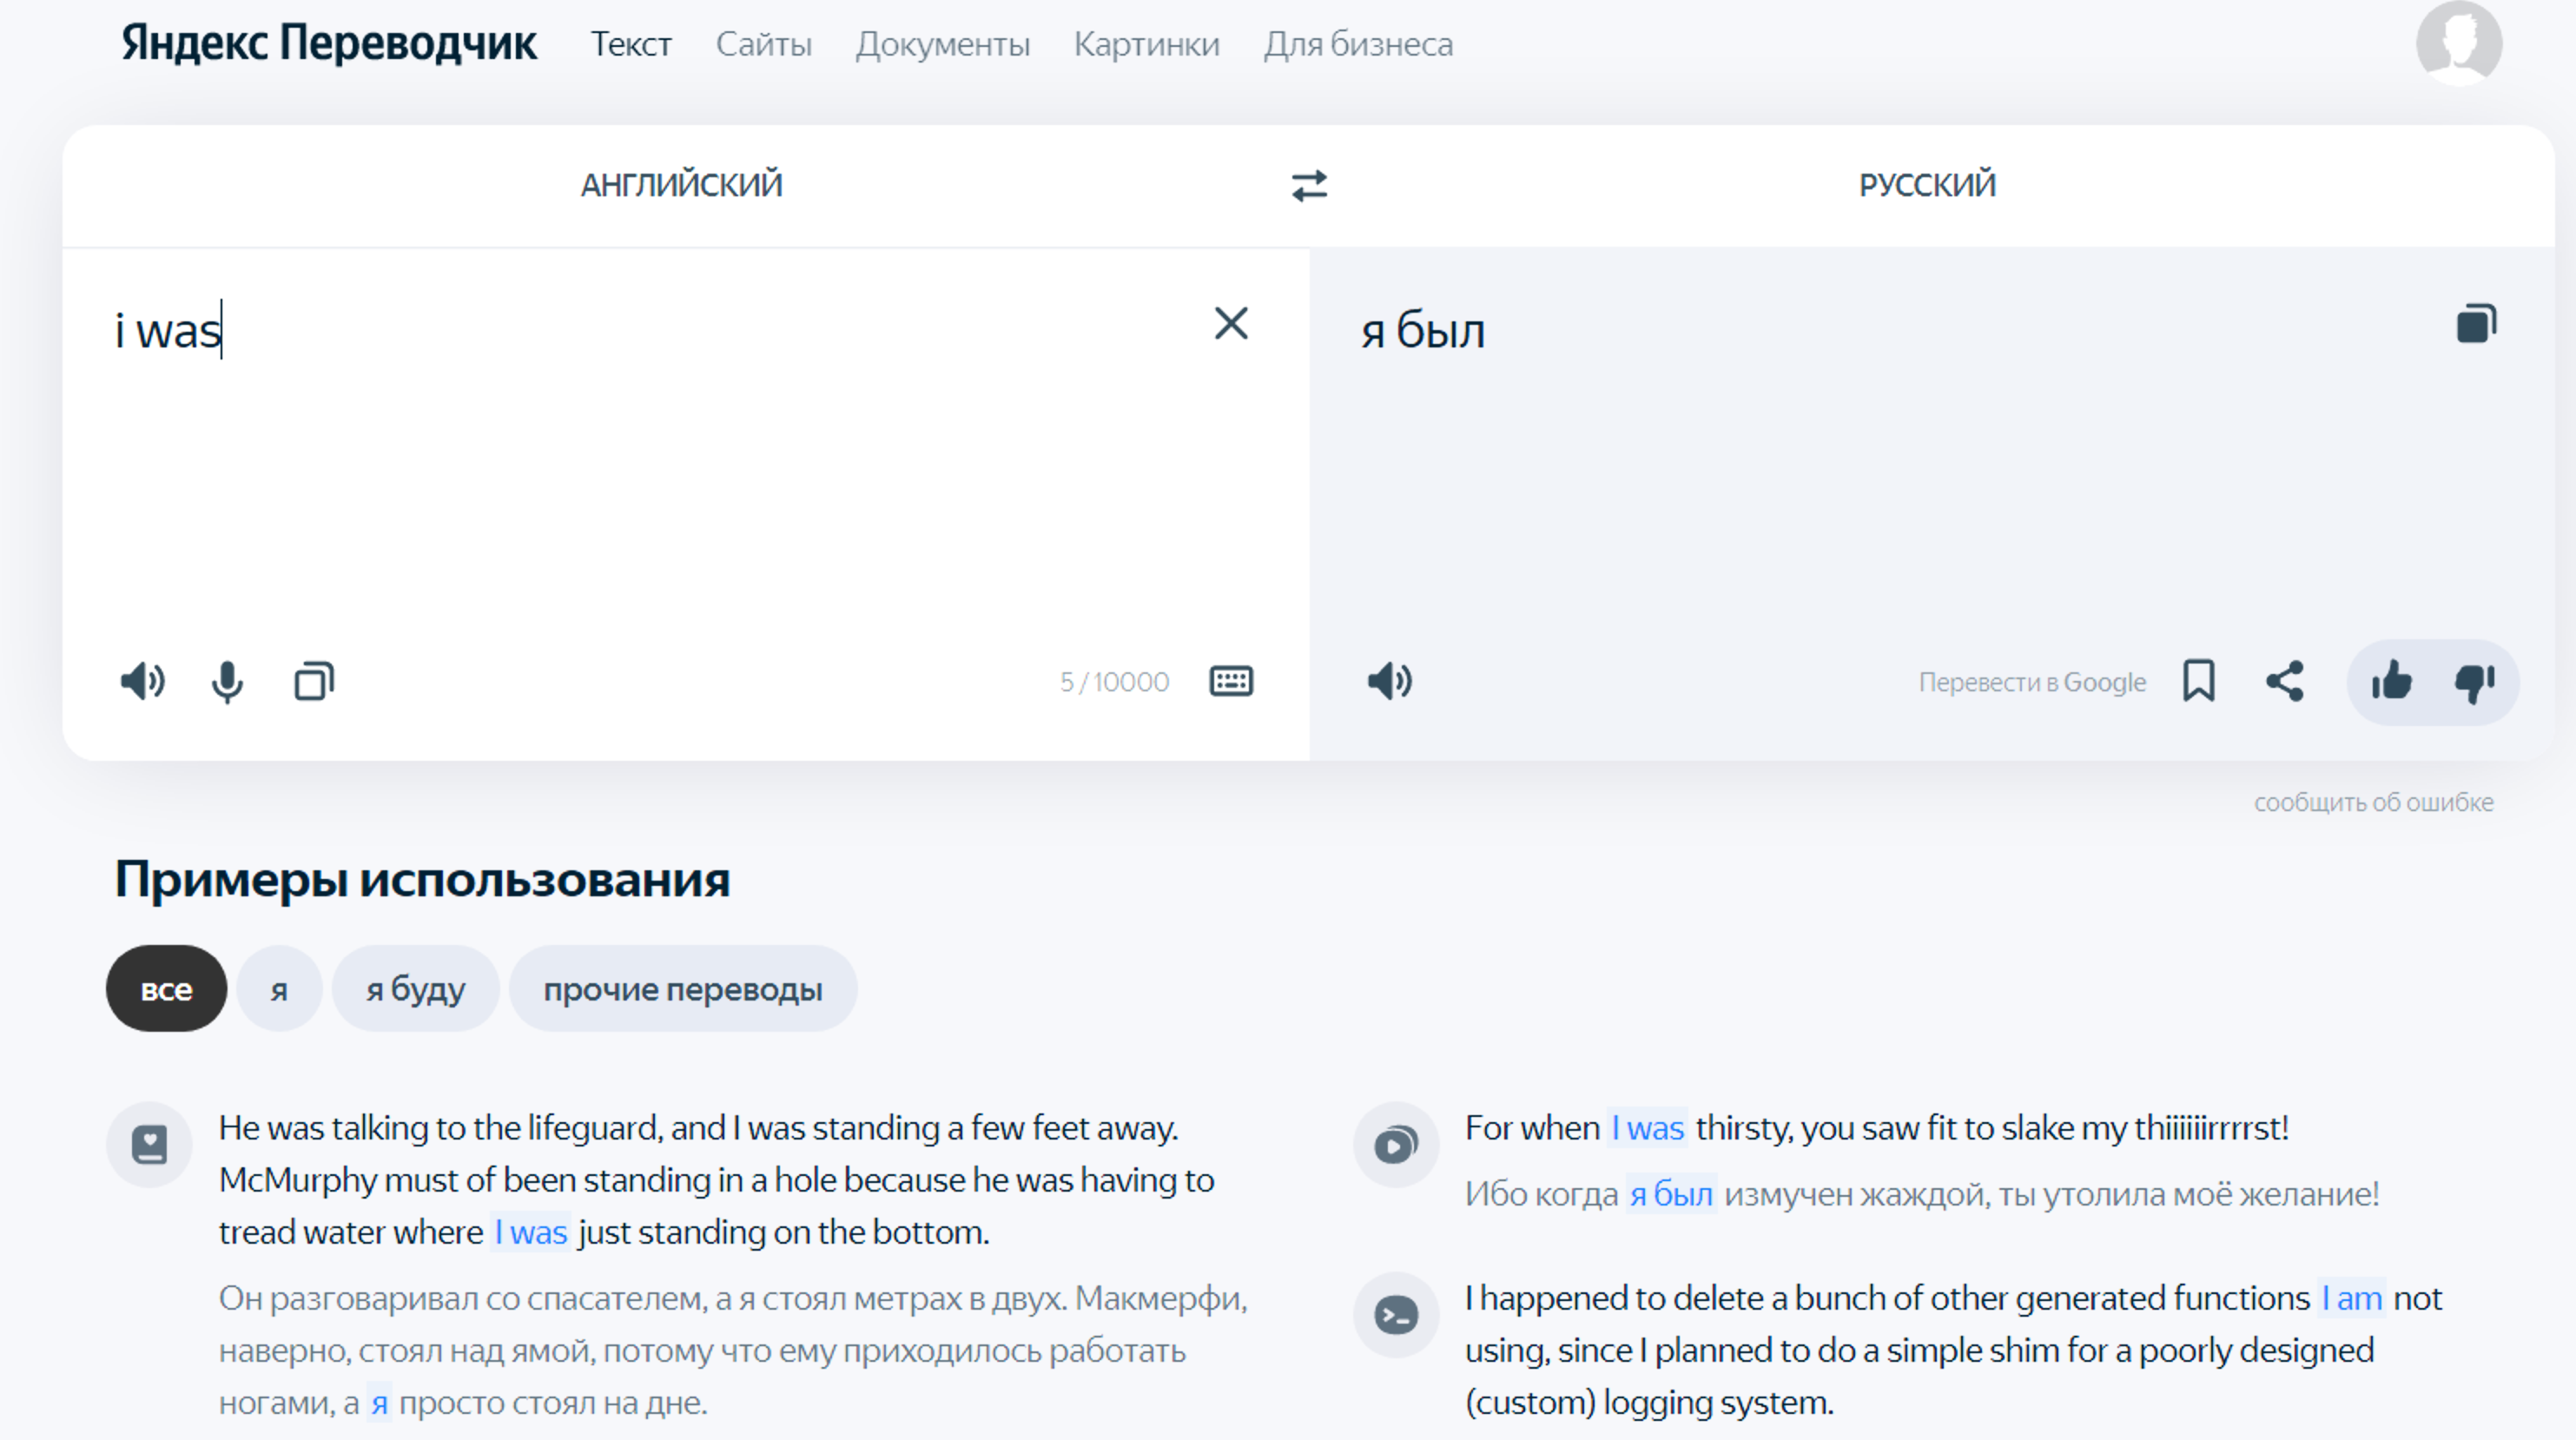
Task: Open the Документы tab
Action: [x=943, y=44]
